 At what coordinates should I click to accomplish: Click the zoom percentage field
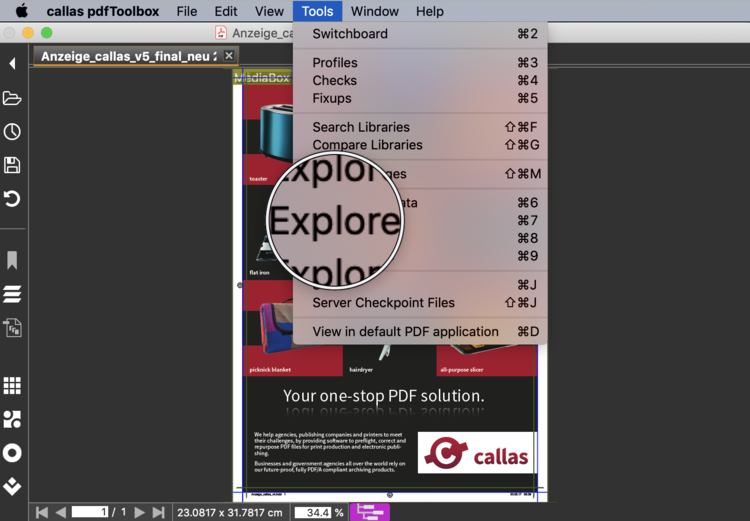[x=313, y=512]
